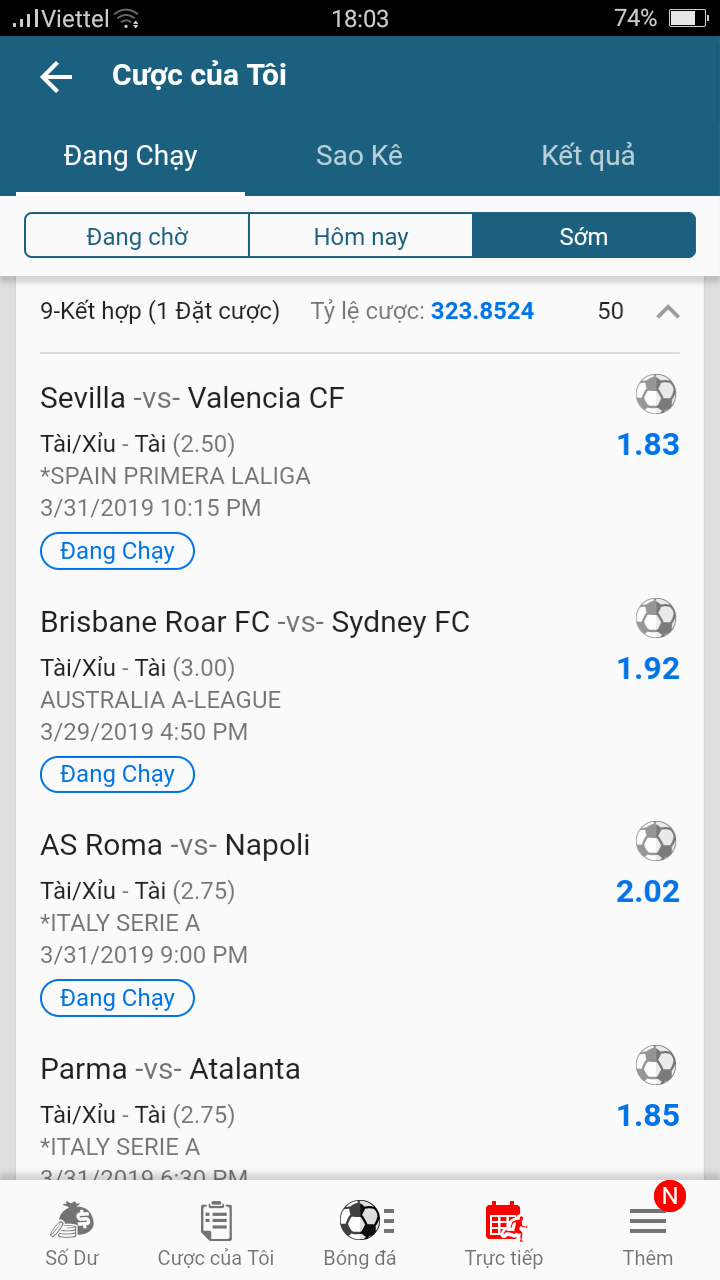
Task: Tap soccer ball icon for Sevilla match
Action: tap(656, 395)
